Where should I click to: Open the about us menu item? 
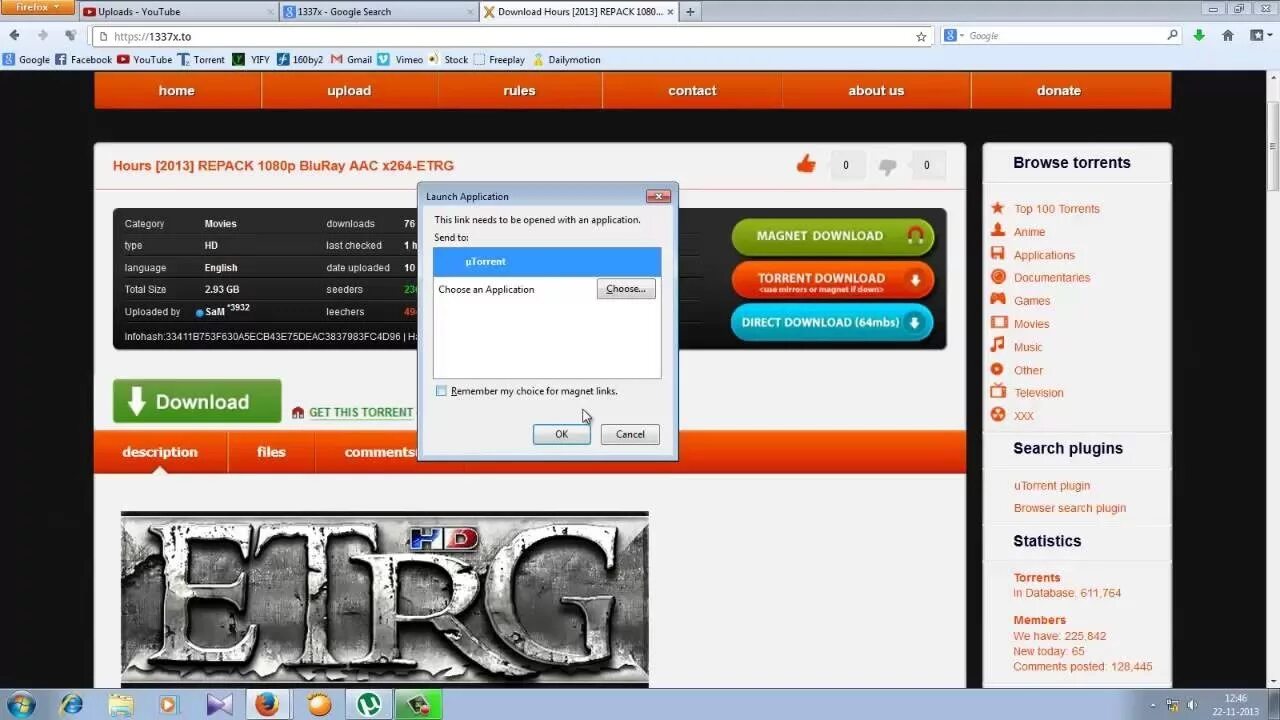pyautogui.click(x=876, y=90)
